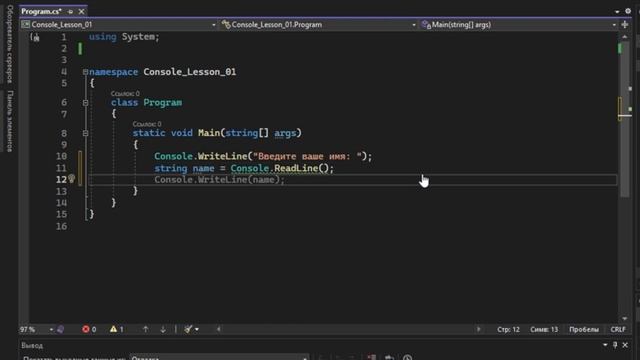Screen dimensions: 640x360
Task: Collapse the class Program block
Action: [85, 102]
